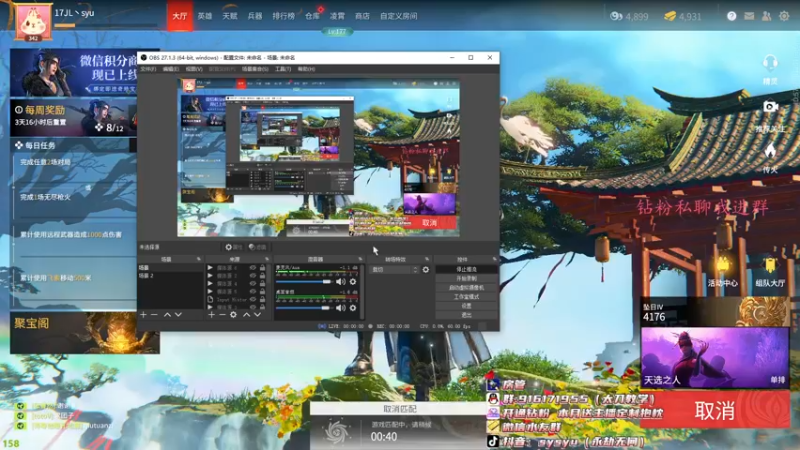The width and height of the screenshot is (800, 450).
Task: Mute the 麦克风/Aux channel speaker icon
Action: (x=341, y=282)
